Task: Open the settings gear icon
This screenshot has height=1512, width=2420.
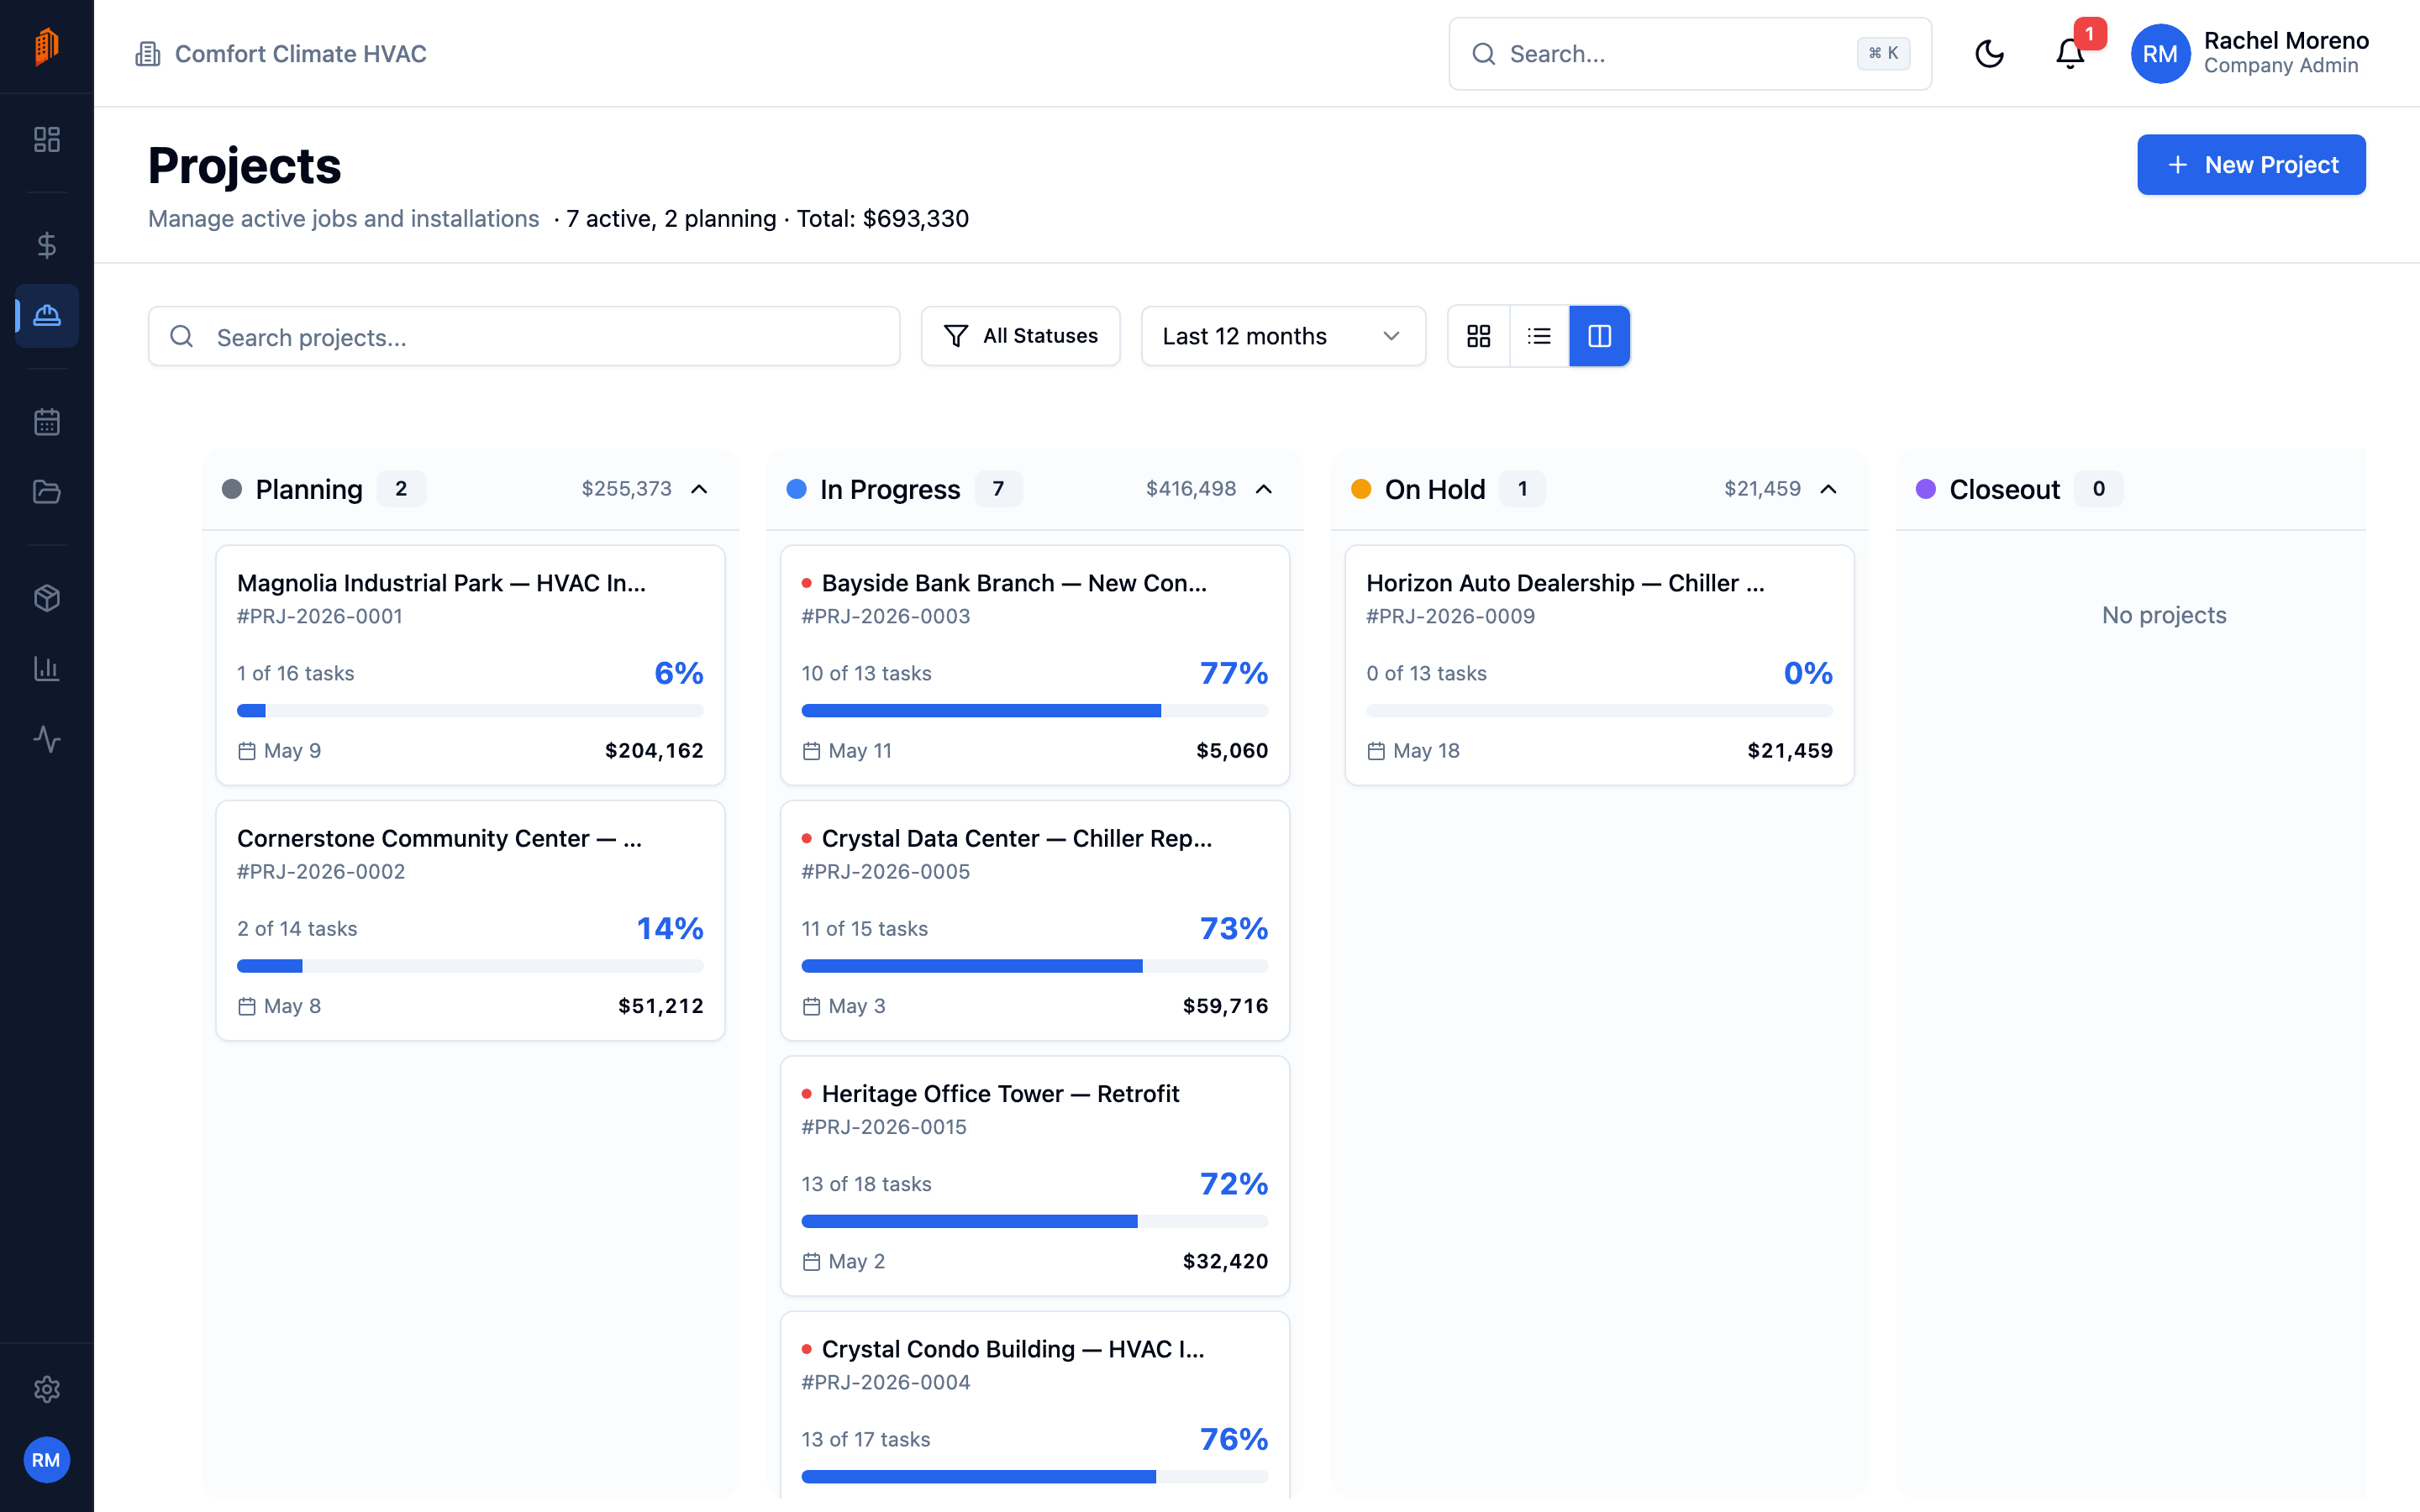Action: tap(46, 1389)
